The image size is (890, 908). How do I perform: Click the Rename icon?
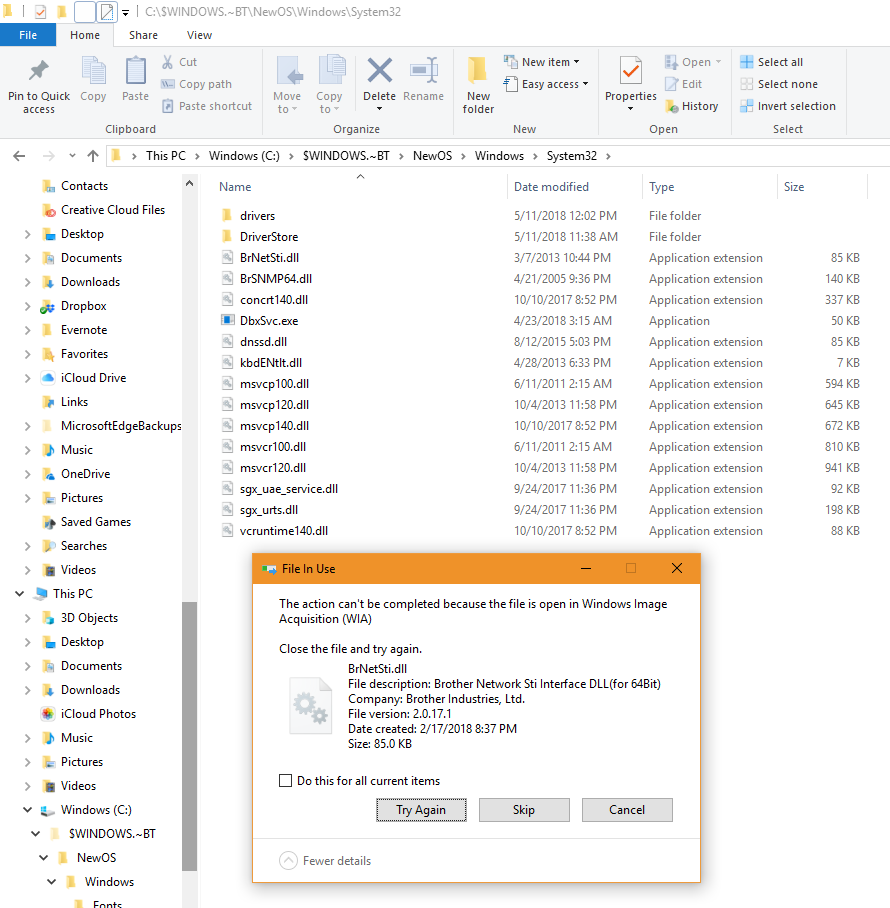424,71
